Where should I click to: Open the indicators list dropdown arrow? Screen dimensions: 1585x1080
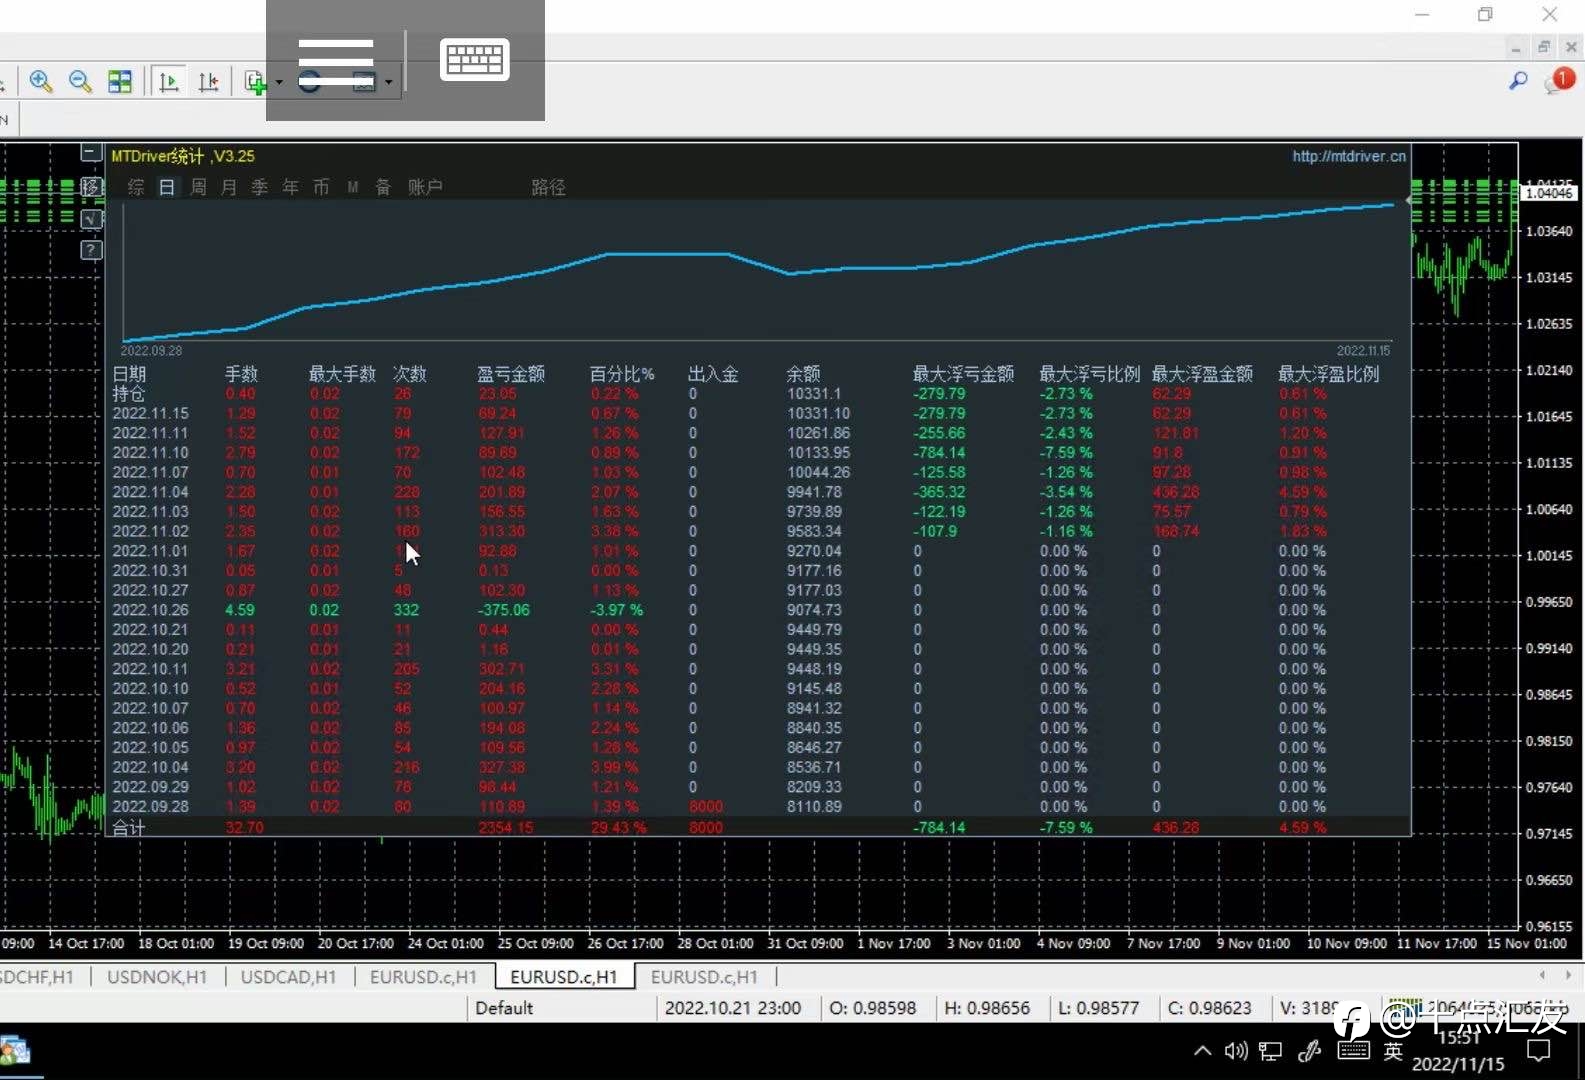[279, 82]
